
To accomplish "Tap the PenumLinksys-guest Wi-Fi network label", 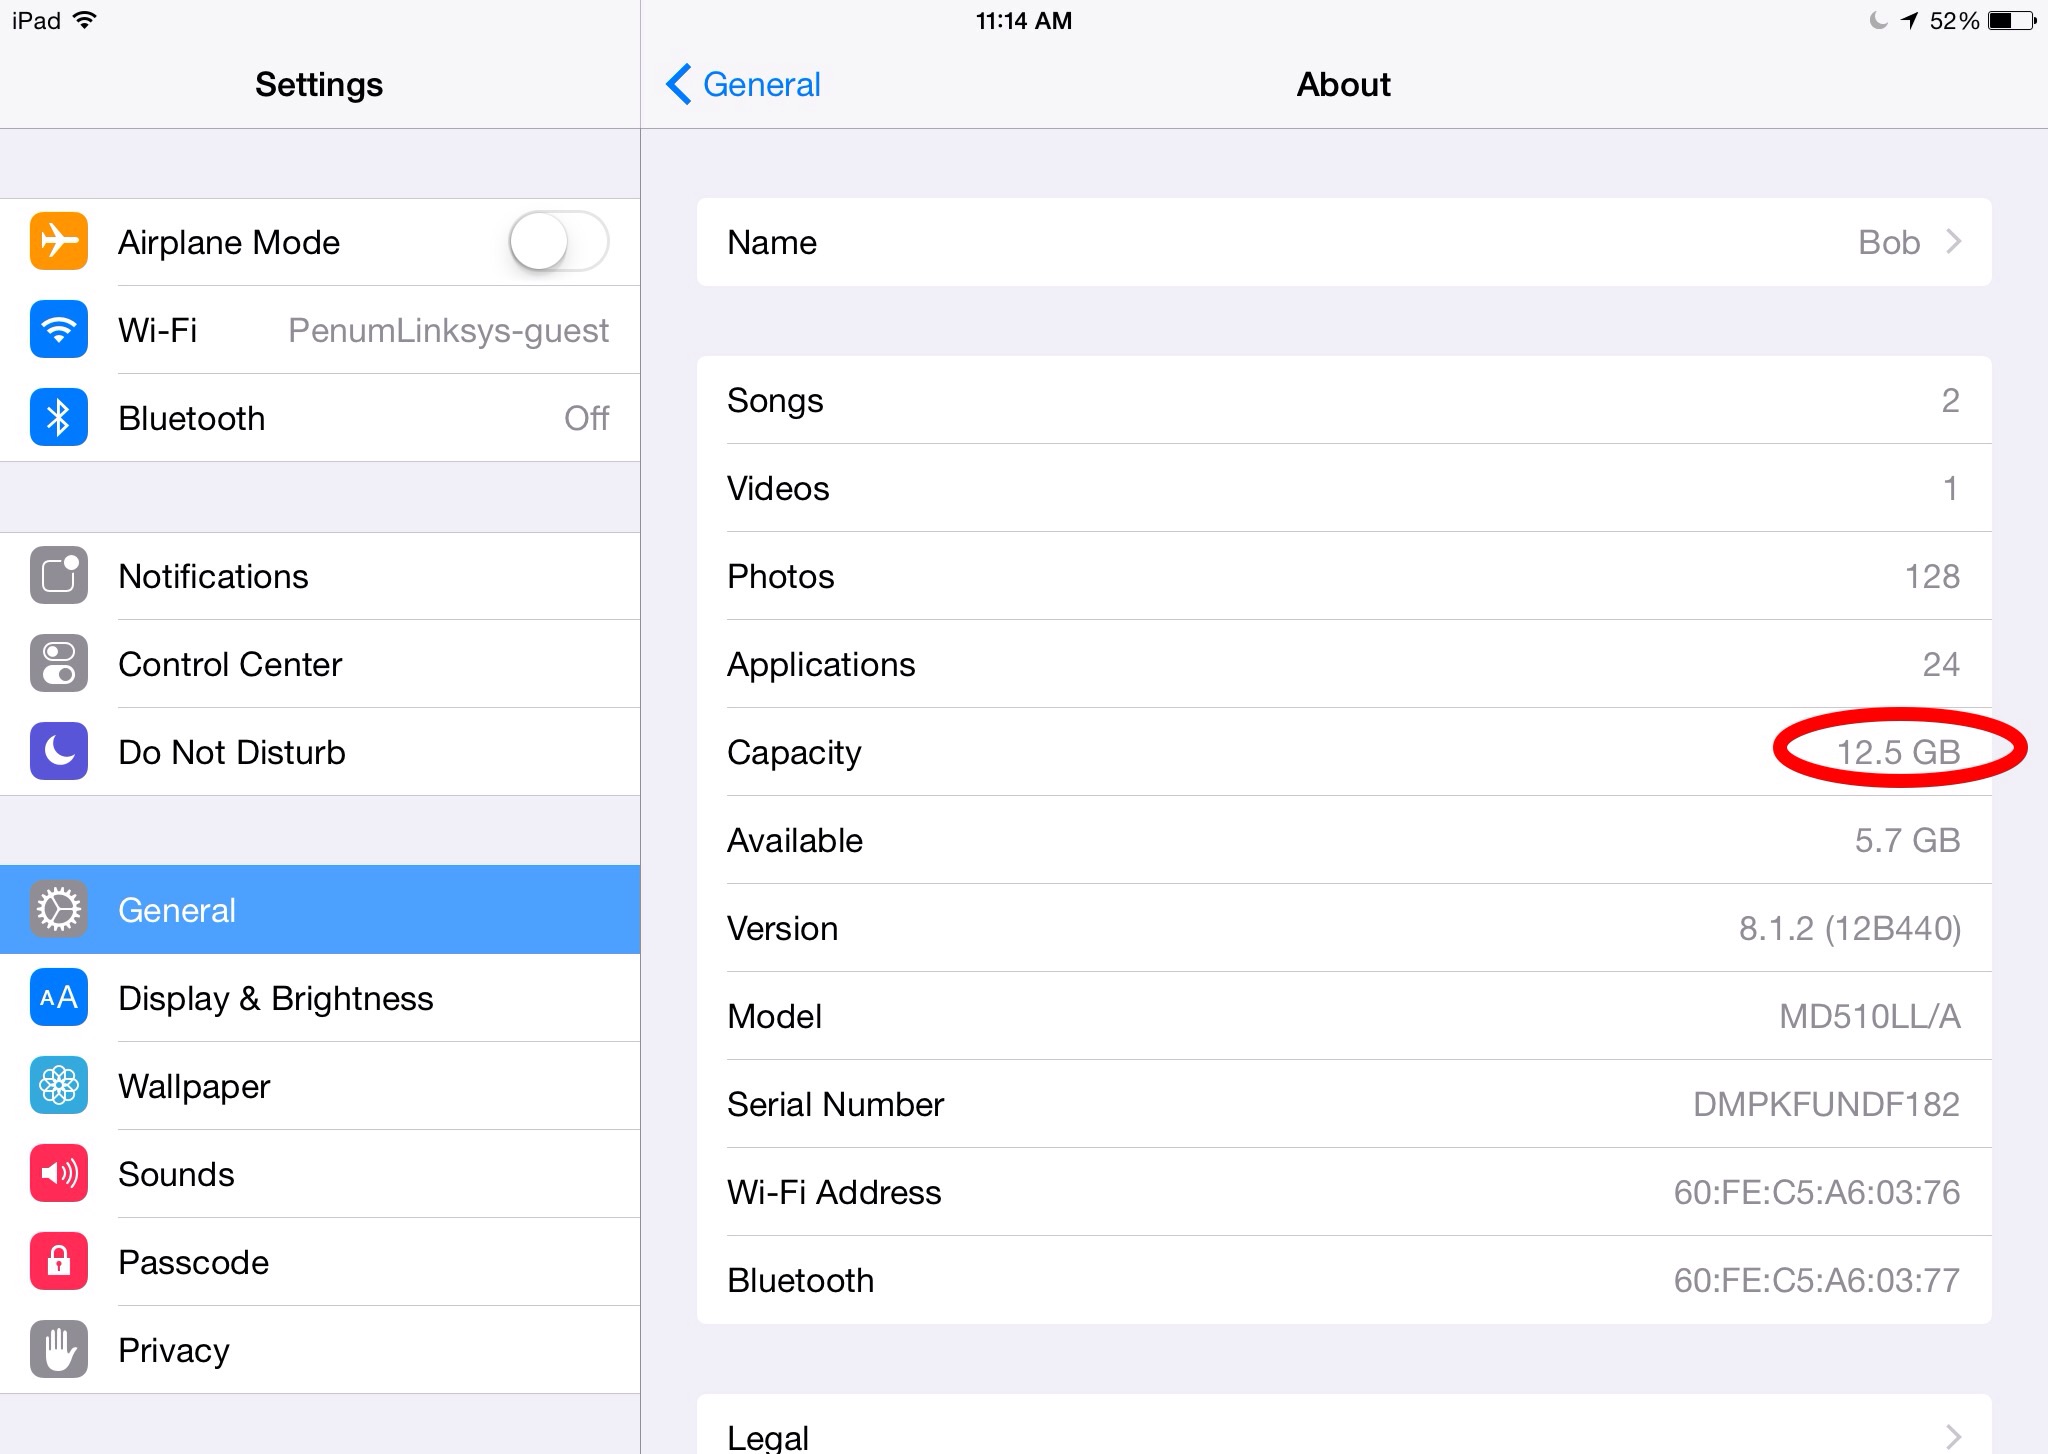I will coord(448,330).
